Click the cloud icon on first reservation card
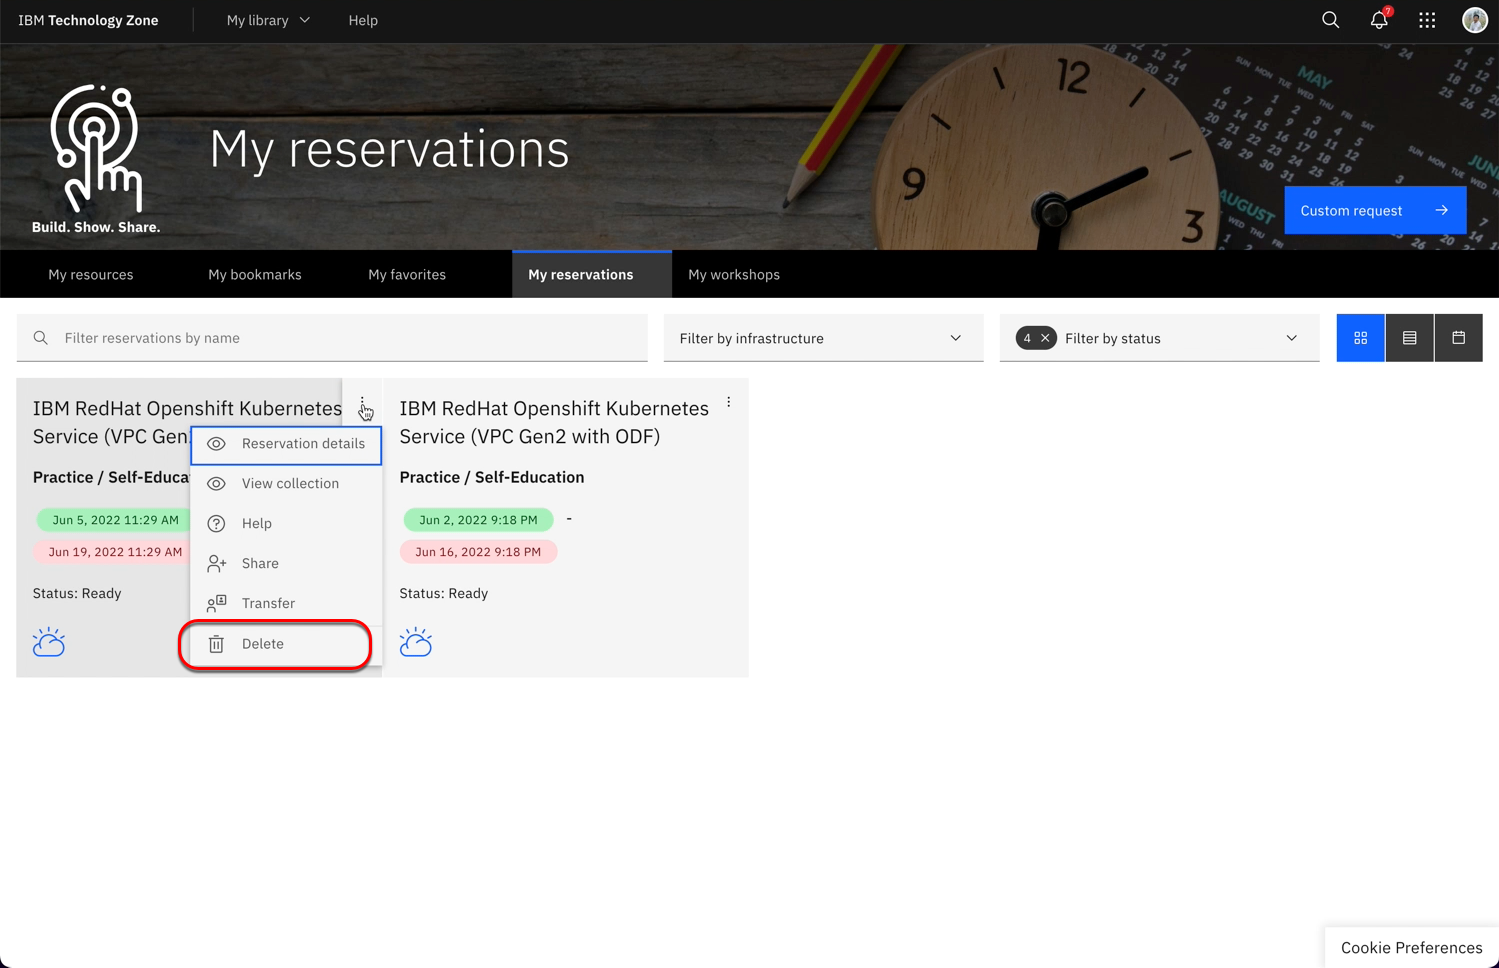The width and height of the screenshot is (1499, 968). [49, 642]
